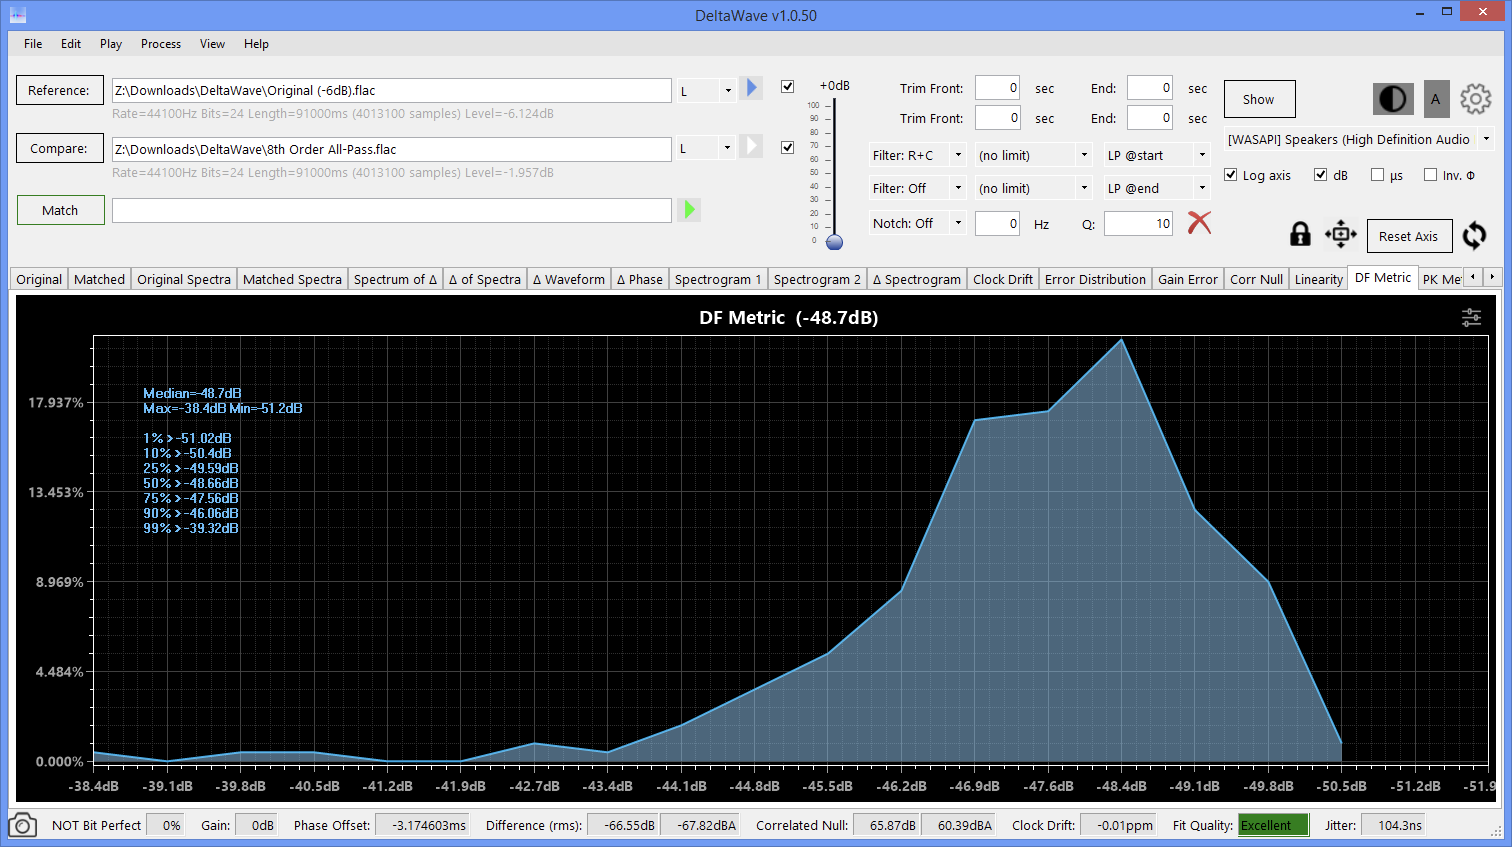
Task: Enable the Inv. Φ checkbox
Action: click(1431, 175)
